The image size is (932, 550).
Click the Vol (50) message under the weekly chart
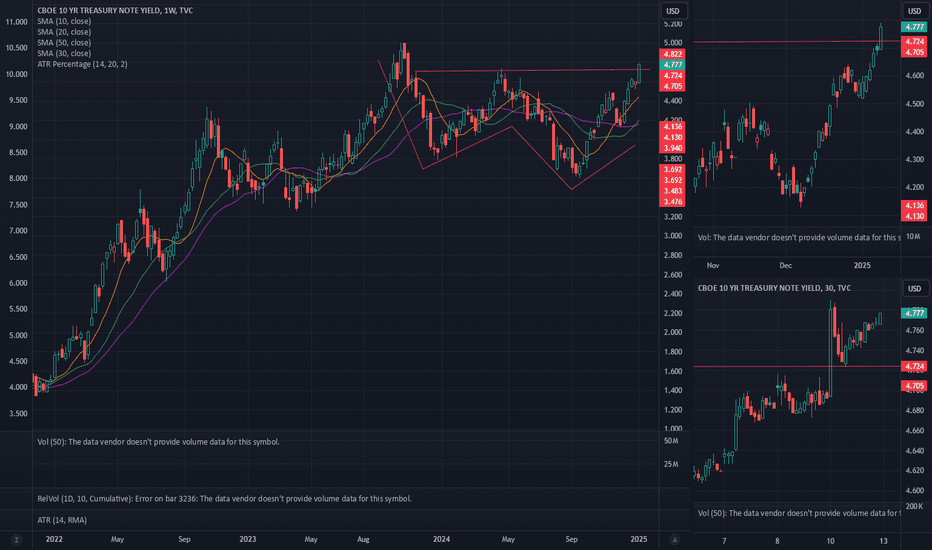click(158, 442)
